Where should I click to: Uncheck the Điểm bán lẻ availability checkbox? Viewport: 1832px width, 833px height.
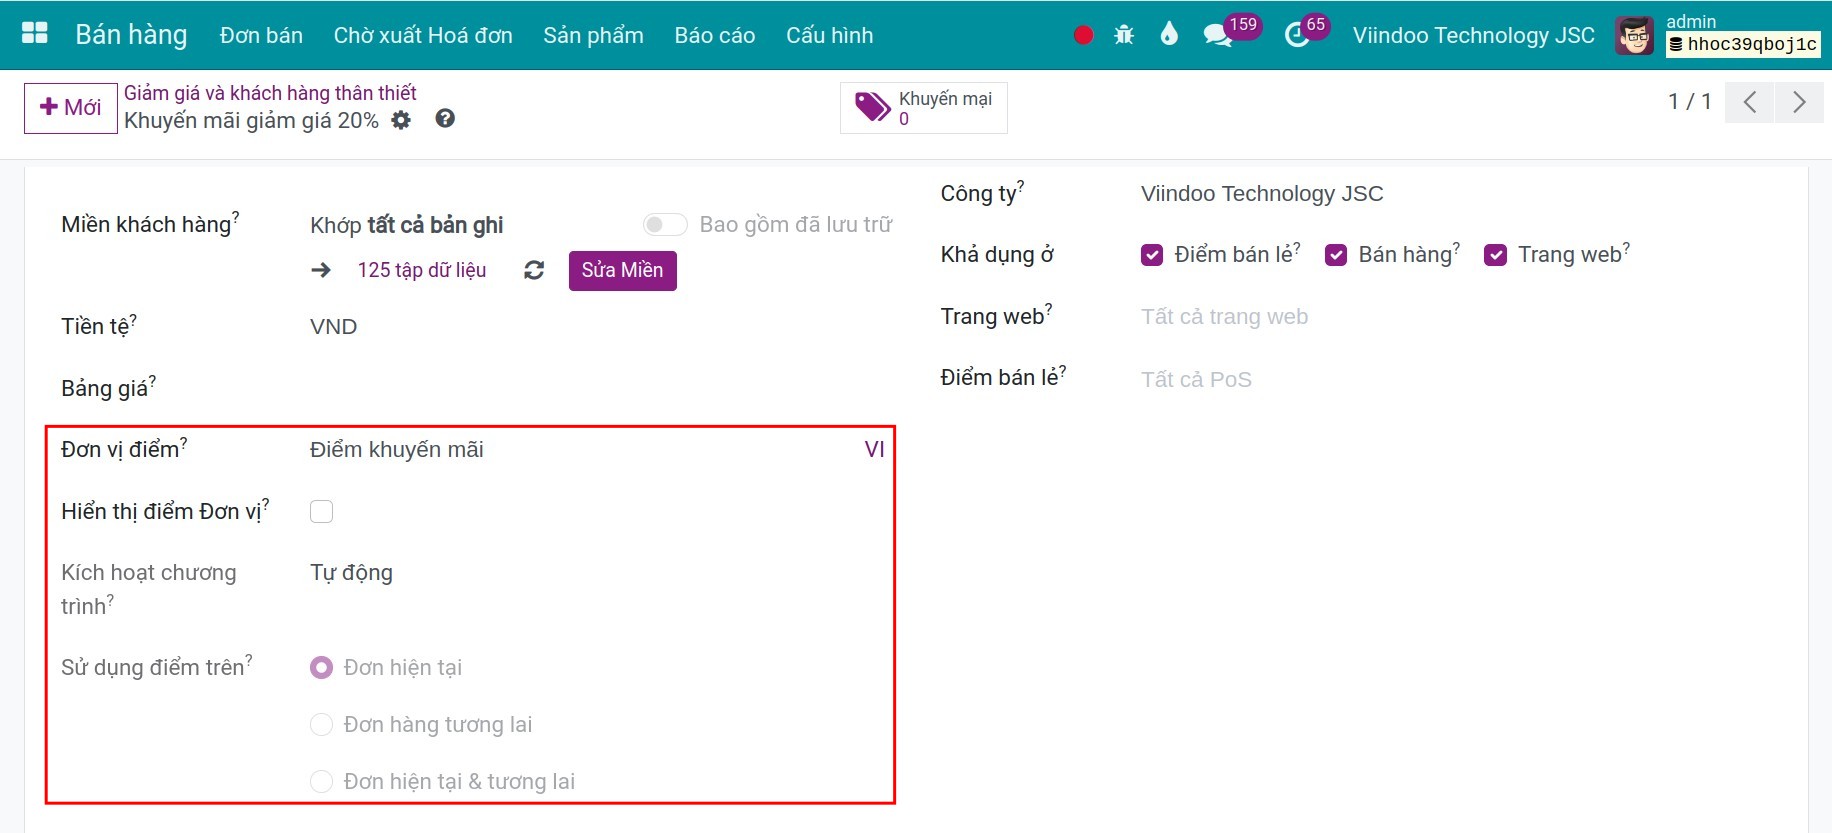point(1152,255)
